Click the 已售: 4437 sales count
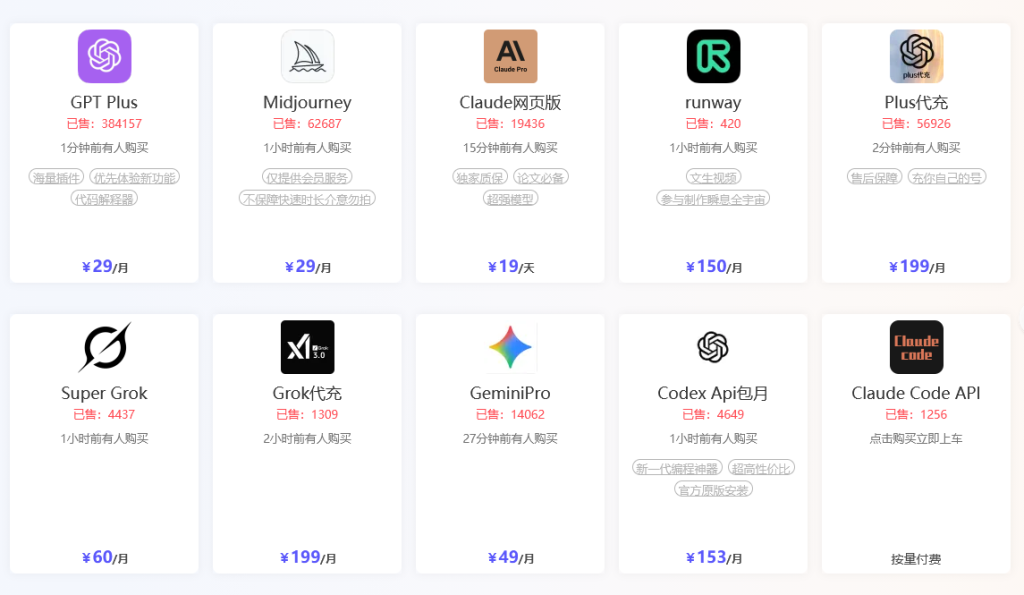Viewport: 1024px width, 595px height. click(104, 414)
